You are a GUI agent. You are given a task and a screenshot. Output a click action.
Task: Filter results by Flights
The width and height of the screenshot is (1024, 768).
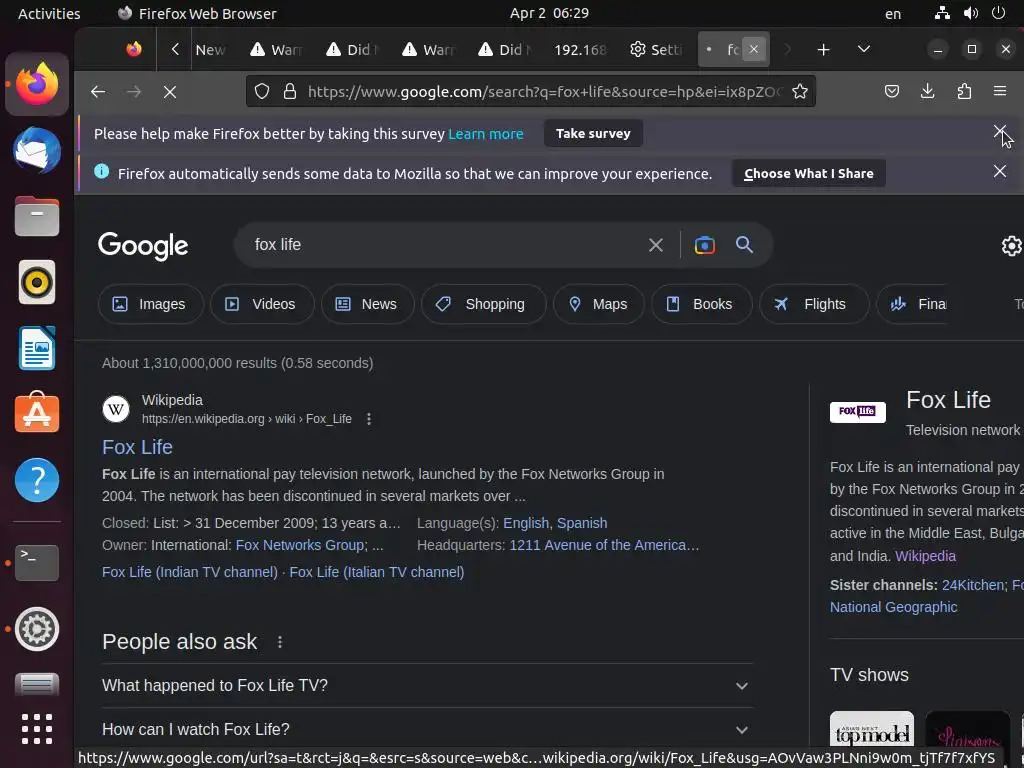(x=814, y=304)
